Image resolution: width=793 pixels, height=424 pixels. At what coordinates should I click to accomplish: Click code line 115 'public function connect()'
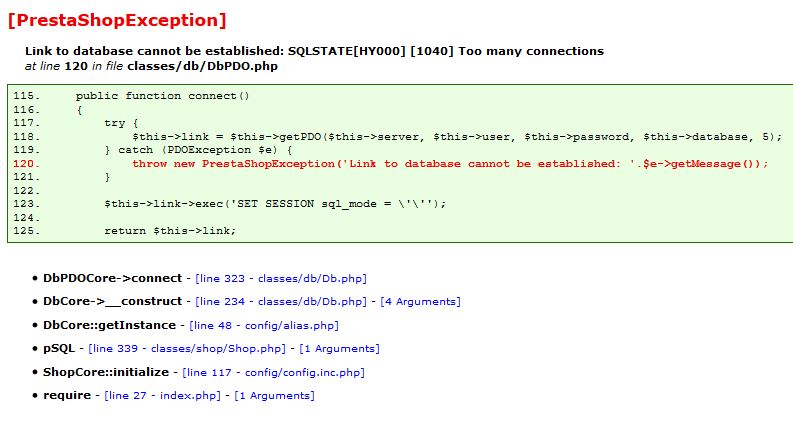131,96
